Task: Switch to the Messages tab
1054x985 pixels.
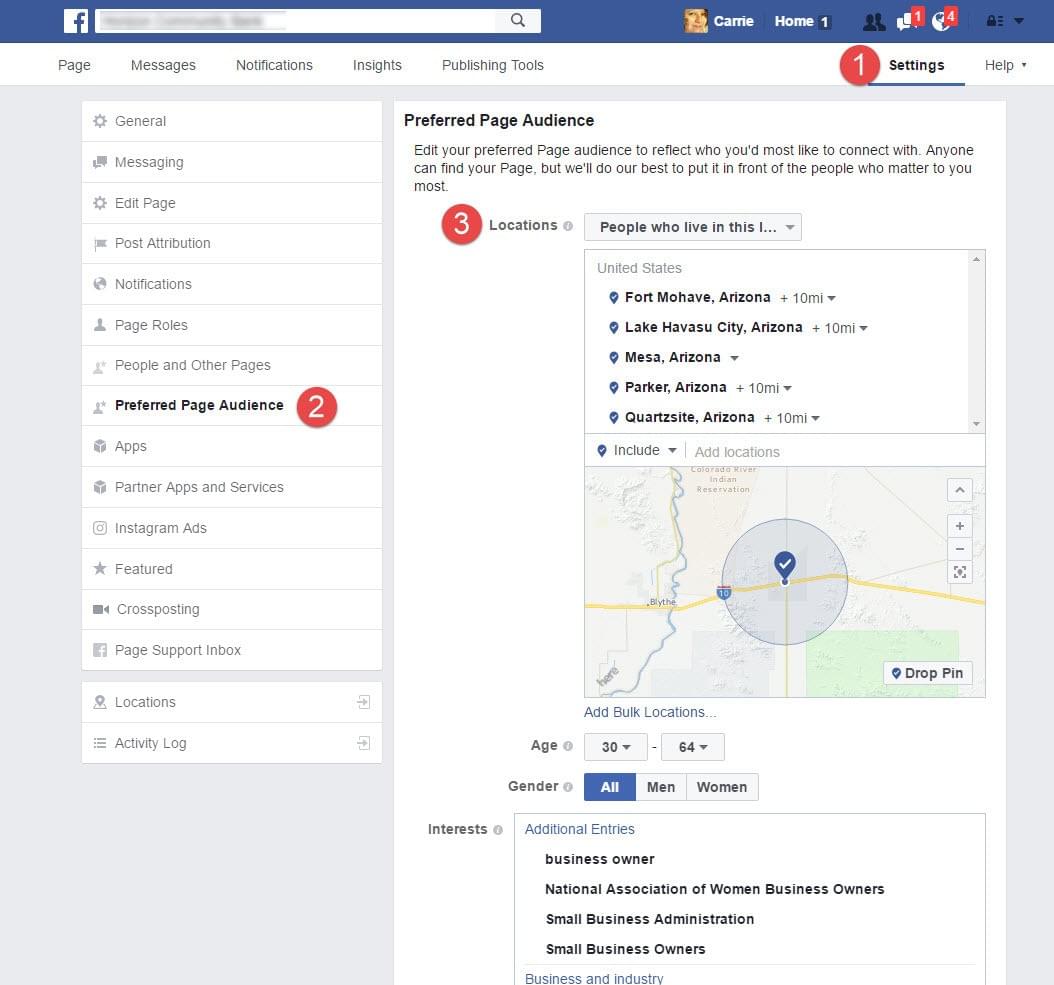Action: coord(163,65)
